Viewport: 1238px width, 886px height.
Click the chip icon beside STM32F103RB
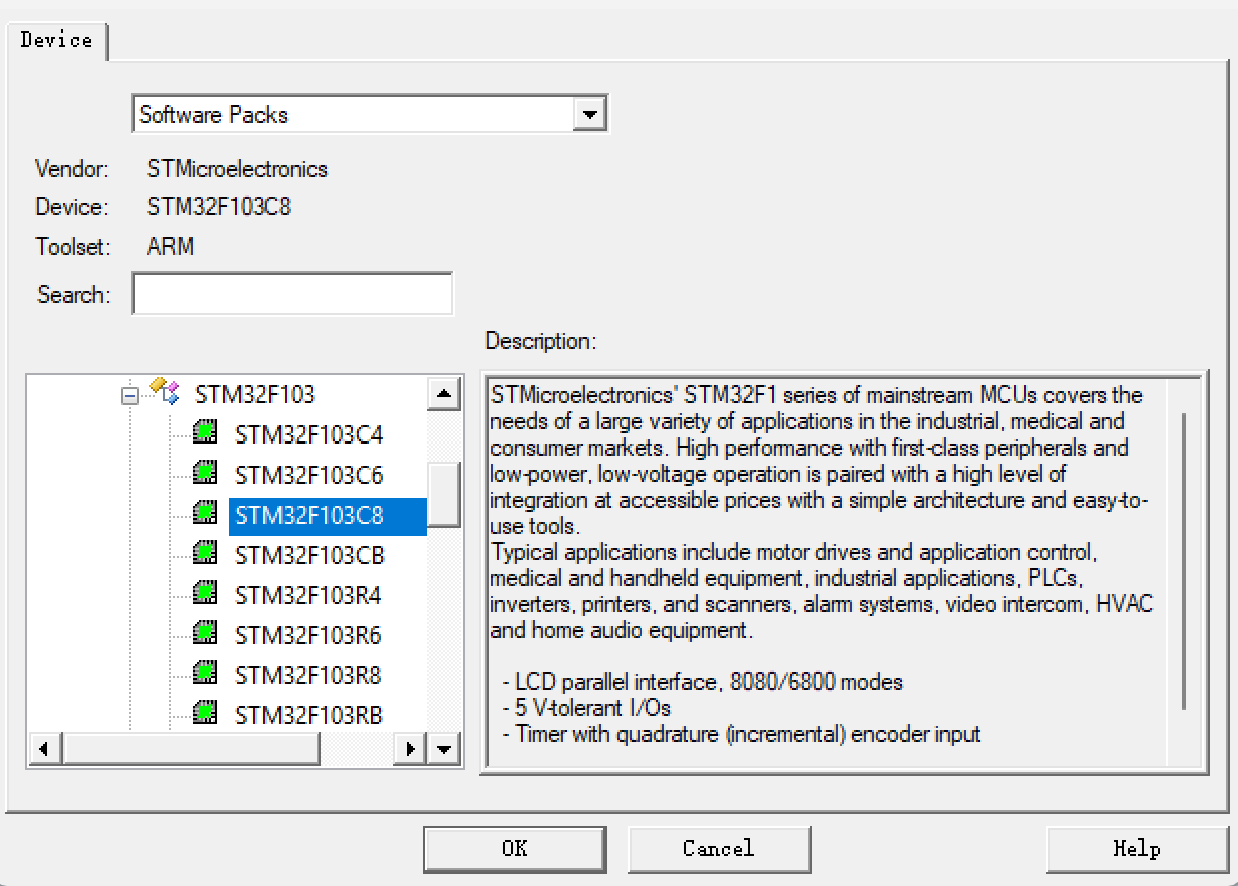click(205, 713)
